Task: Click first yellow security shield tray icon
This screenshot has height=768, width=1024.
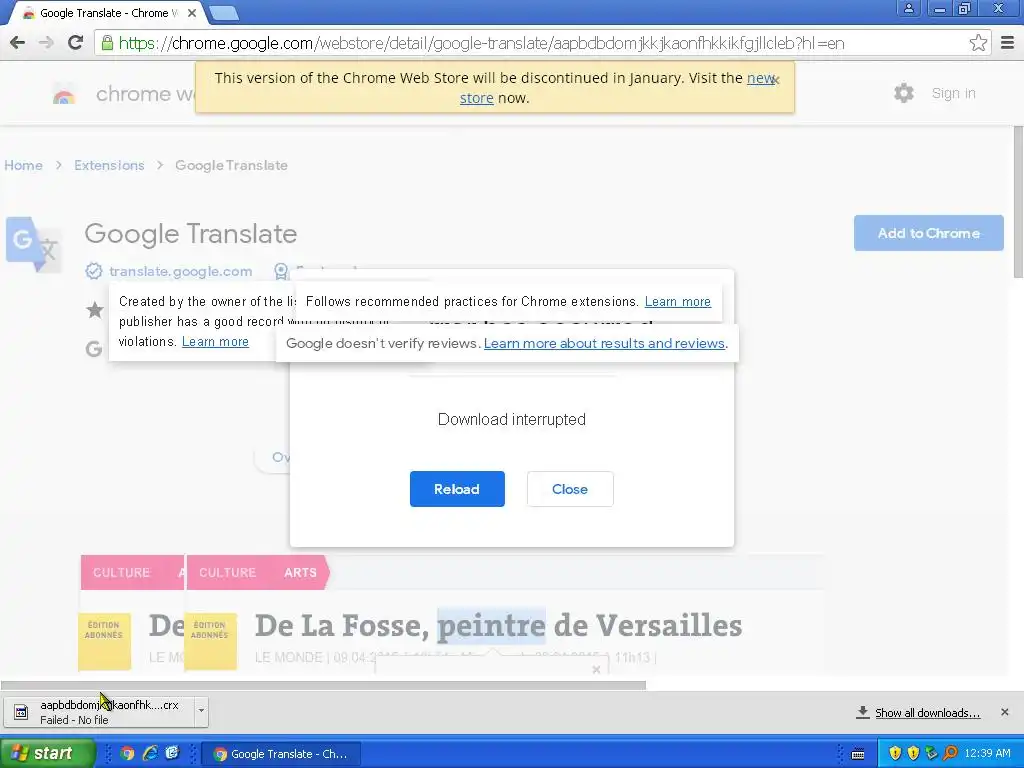Action: pos(895,754)
